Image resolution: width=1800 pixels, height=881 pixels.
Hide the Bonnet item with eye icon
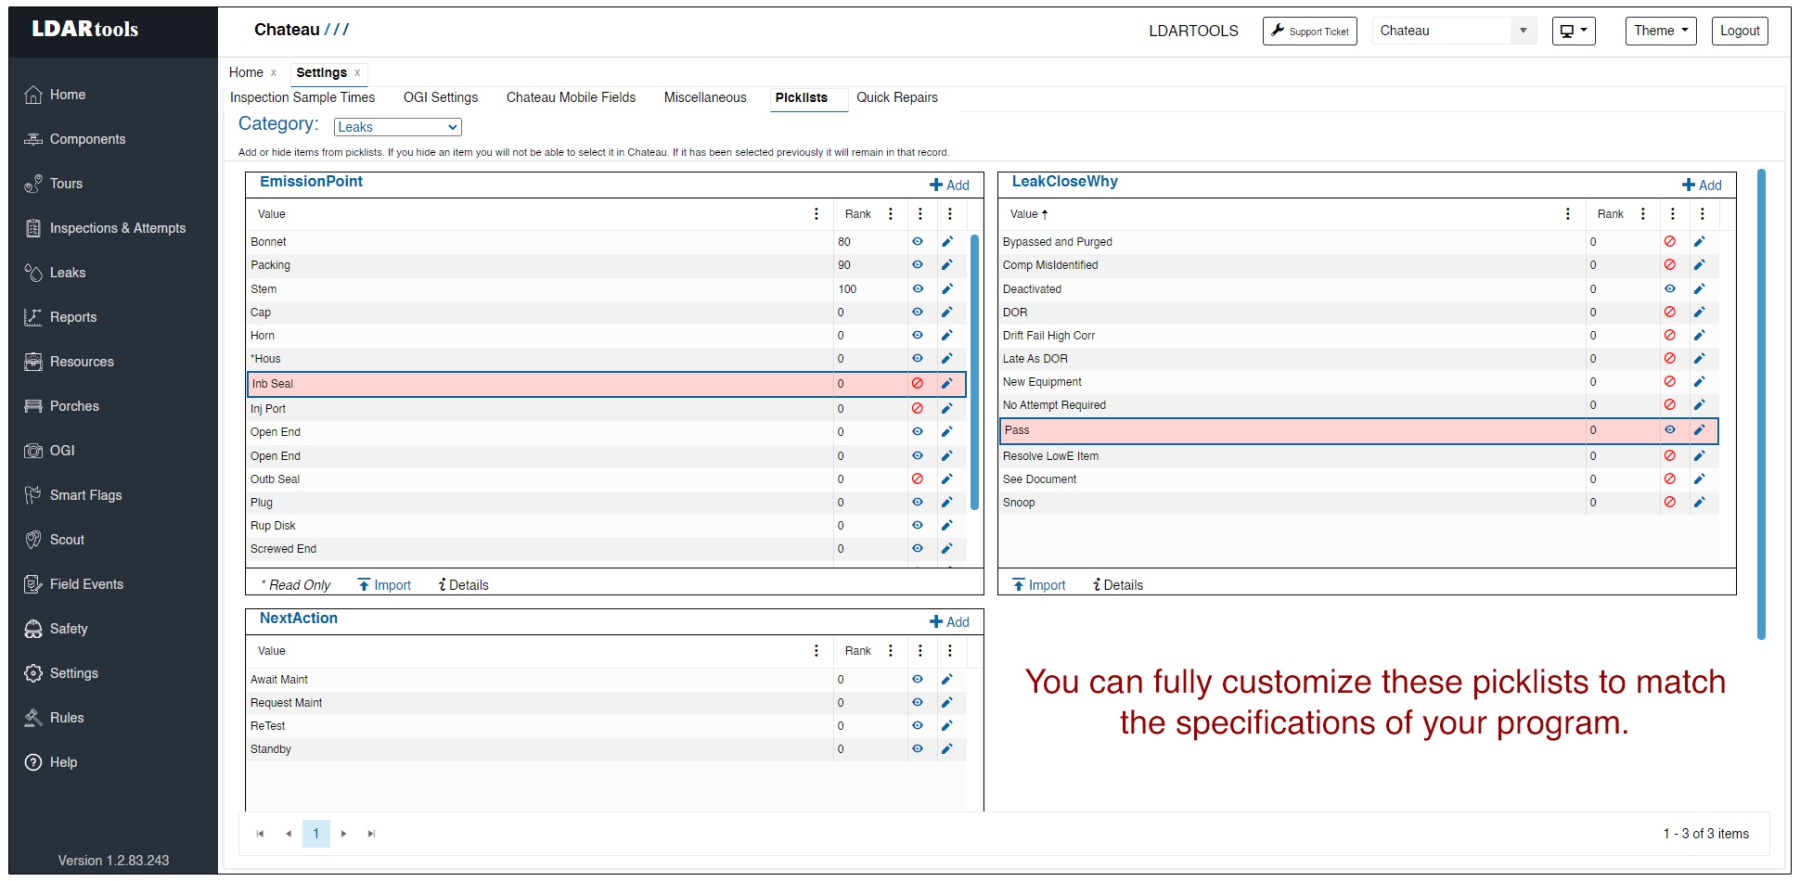[x=917, y=241]
